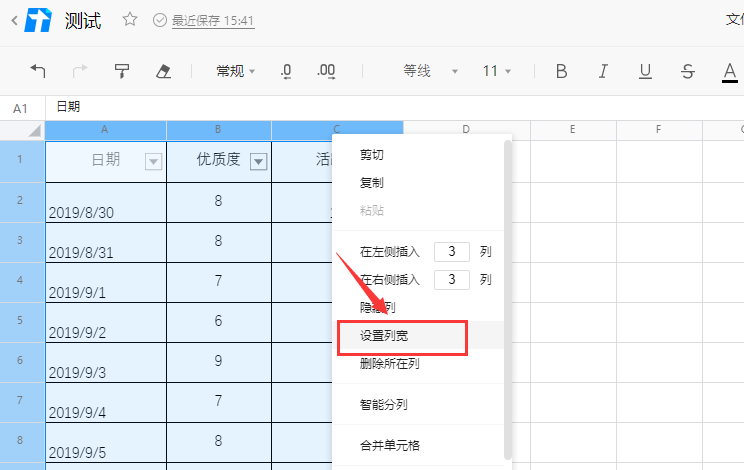Click 智能分列 in the context menu

(x=384, y=405)
